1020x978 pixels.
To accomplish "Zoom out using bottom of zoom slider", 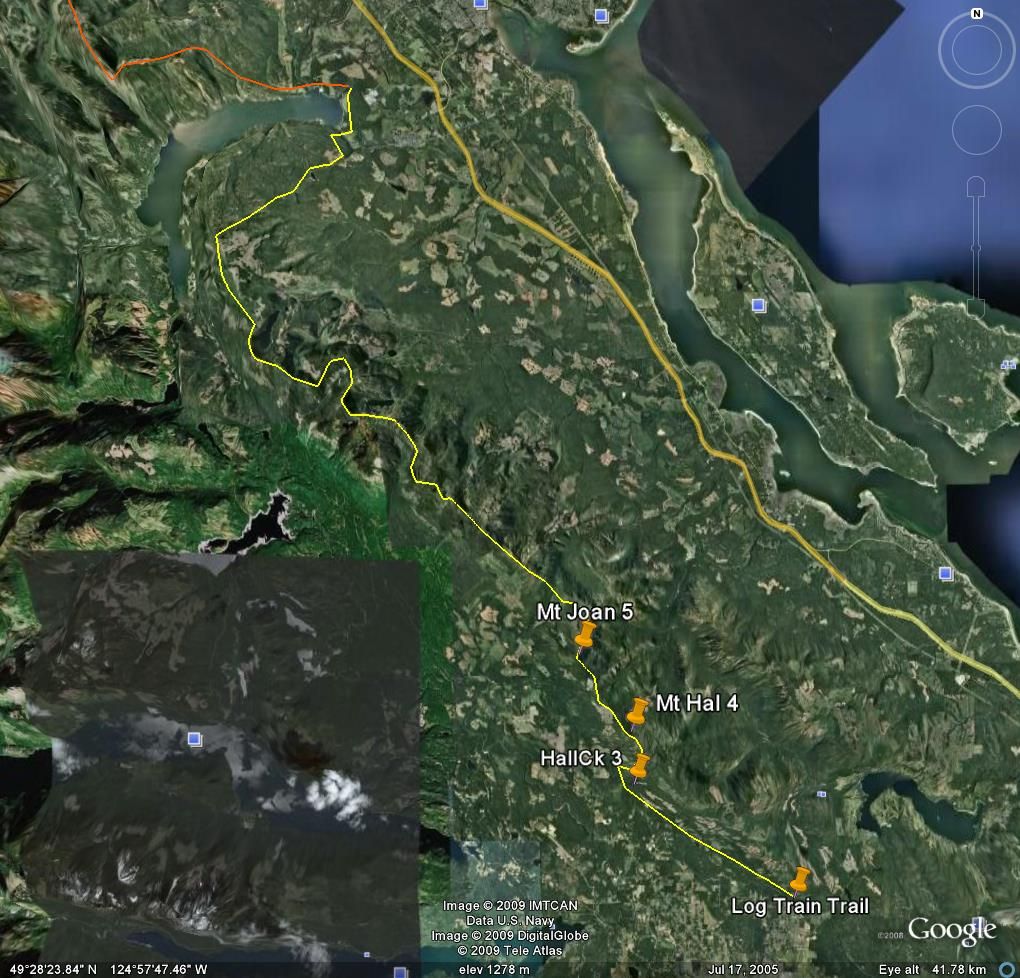I will point(977,308).
